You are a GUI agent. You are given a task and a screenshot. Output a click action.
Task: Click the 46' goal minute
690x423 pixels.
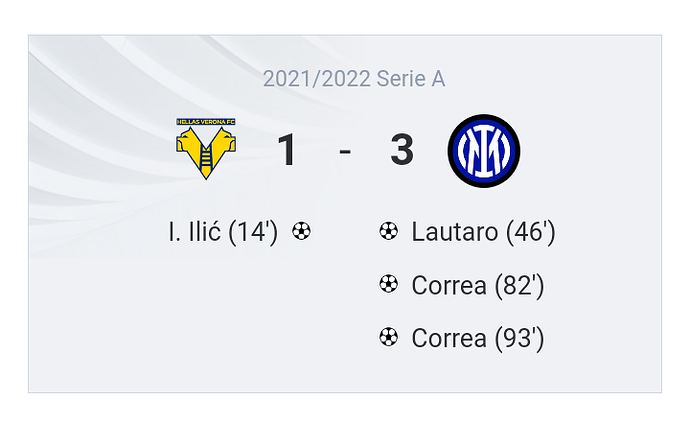coord(530,233)
